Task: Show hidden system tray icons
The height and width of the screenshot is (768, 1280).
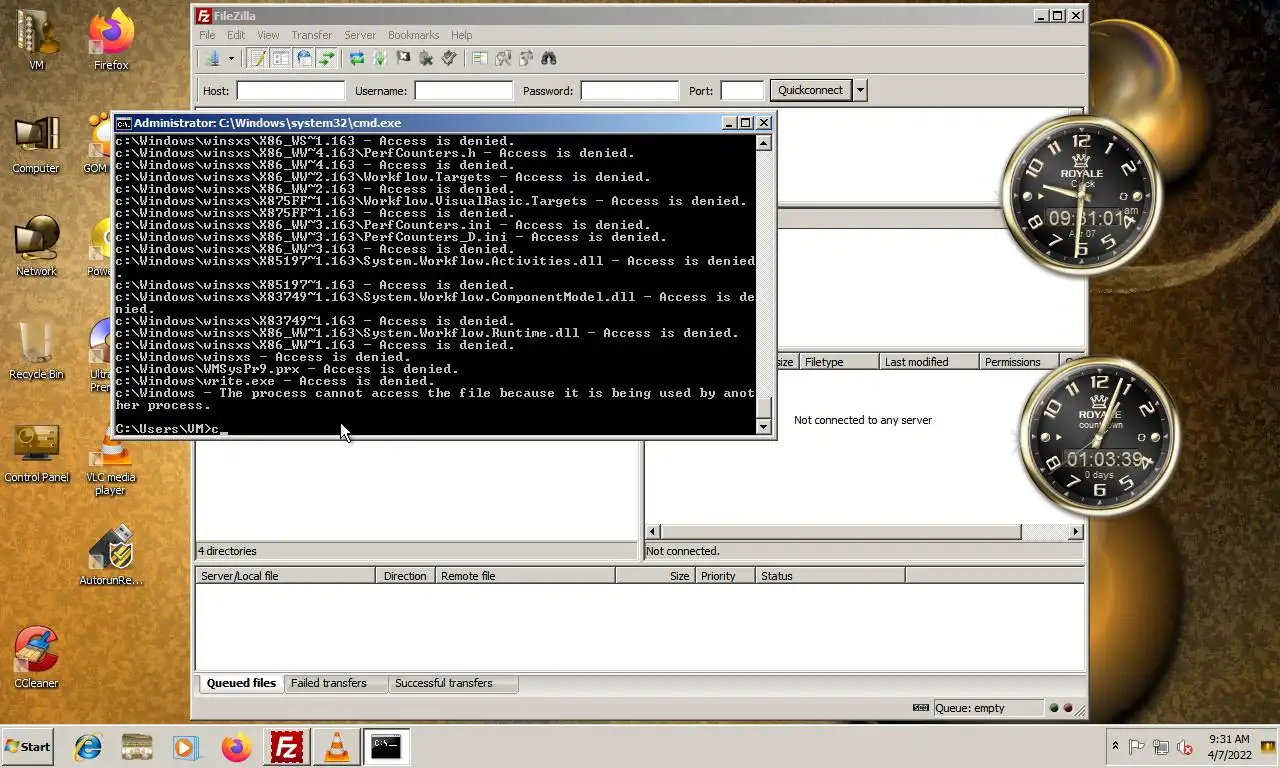Action: [1115, 747]
